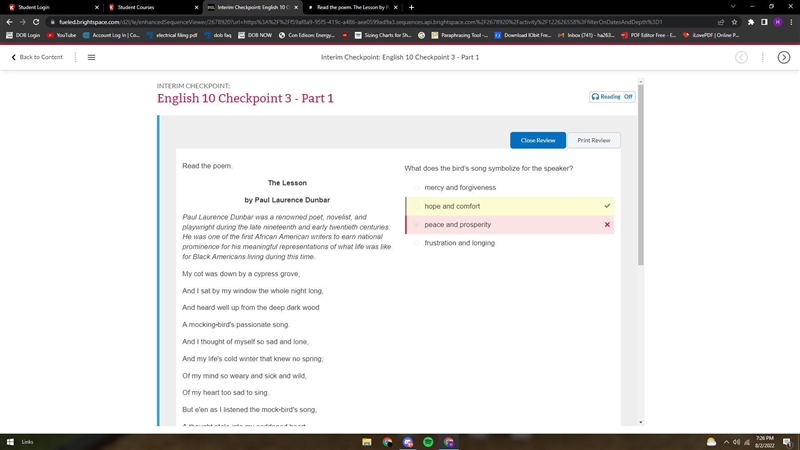Click the poem title 'The Lesson'
This screenshot has height=450, width=800.
pyautogui.click(x=287, y=183)
